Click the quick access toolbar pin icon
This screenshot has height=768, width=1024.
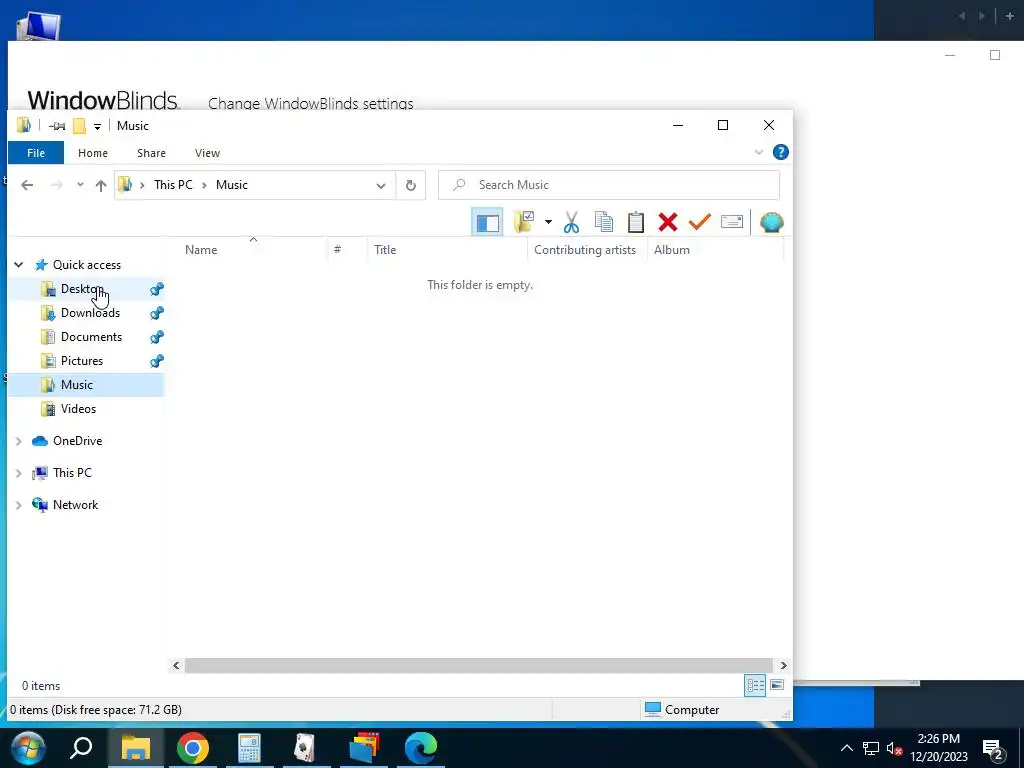tap(57, 126)
